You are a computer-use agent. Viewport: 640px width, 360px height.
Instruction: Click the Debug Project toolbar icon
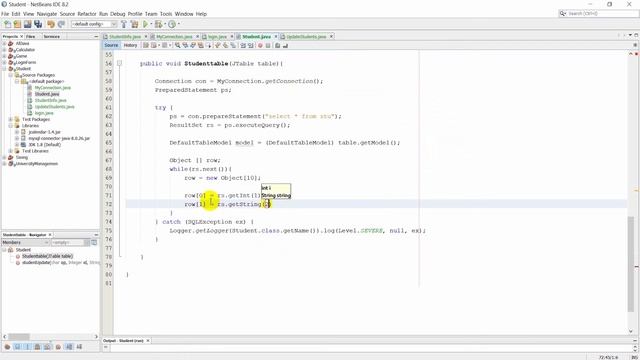(159, 24)
